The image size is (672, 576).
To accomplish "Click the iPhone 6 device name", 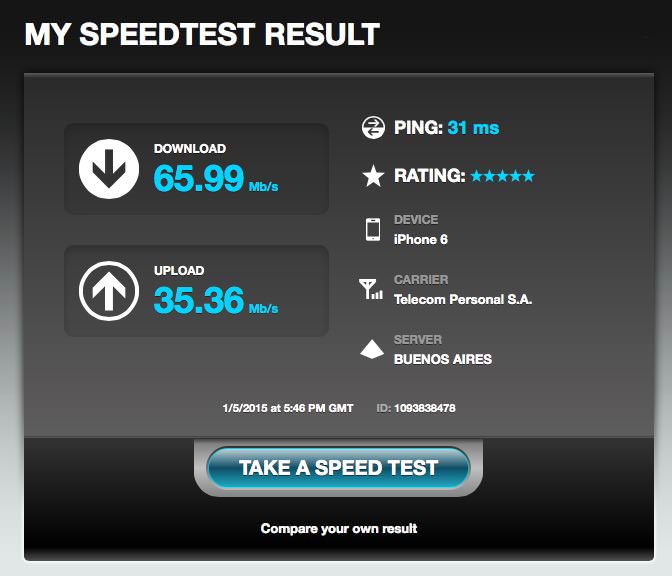I will pos(420,239).
